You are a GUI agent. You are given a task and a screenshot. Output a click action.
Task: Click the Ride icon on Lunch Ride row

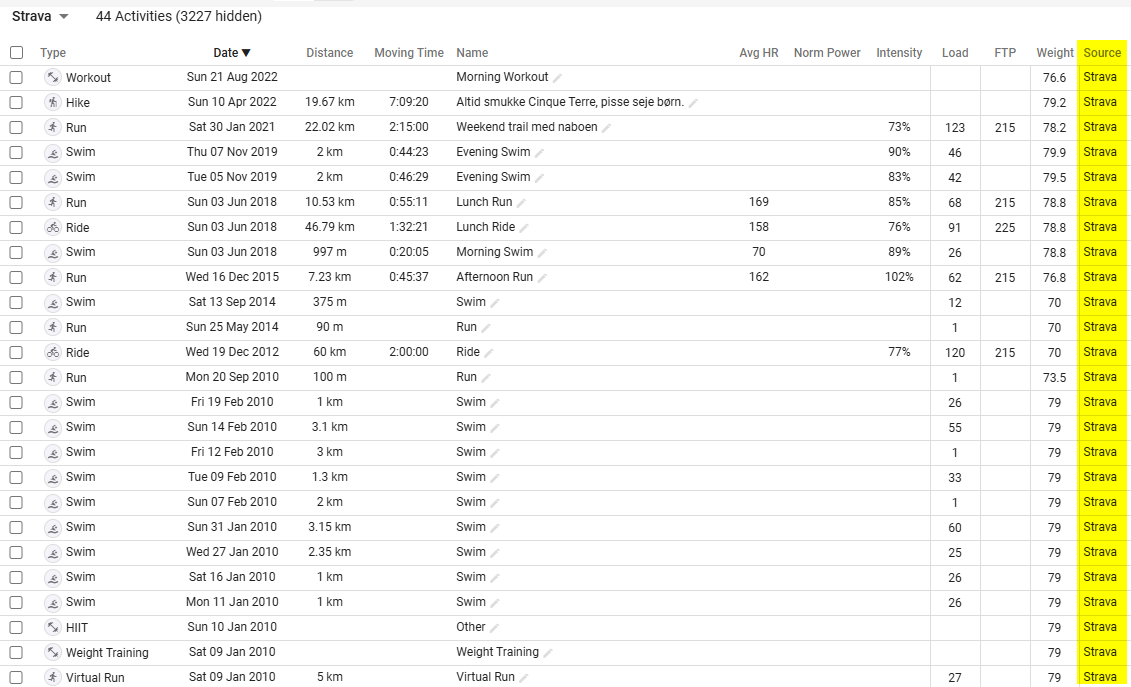[53, 227]
